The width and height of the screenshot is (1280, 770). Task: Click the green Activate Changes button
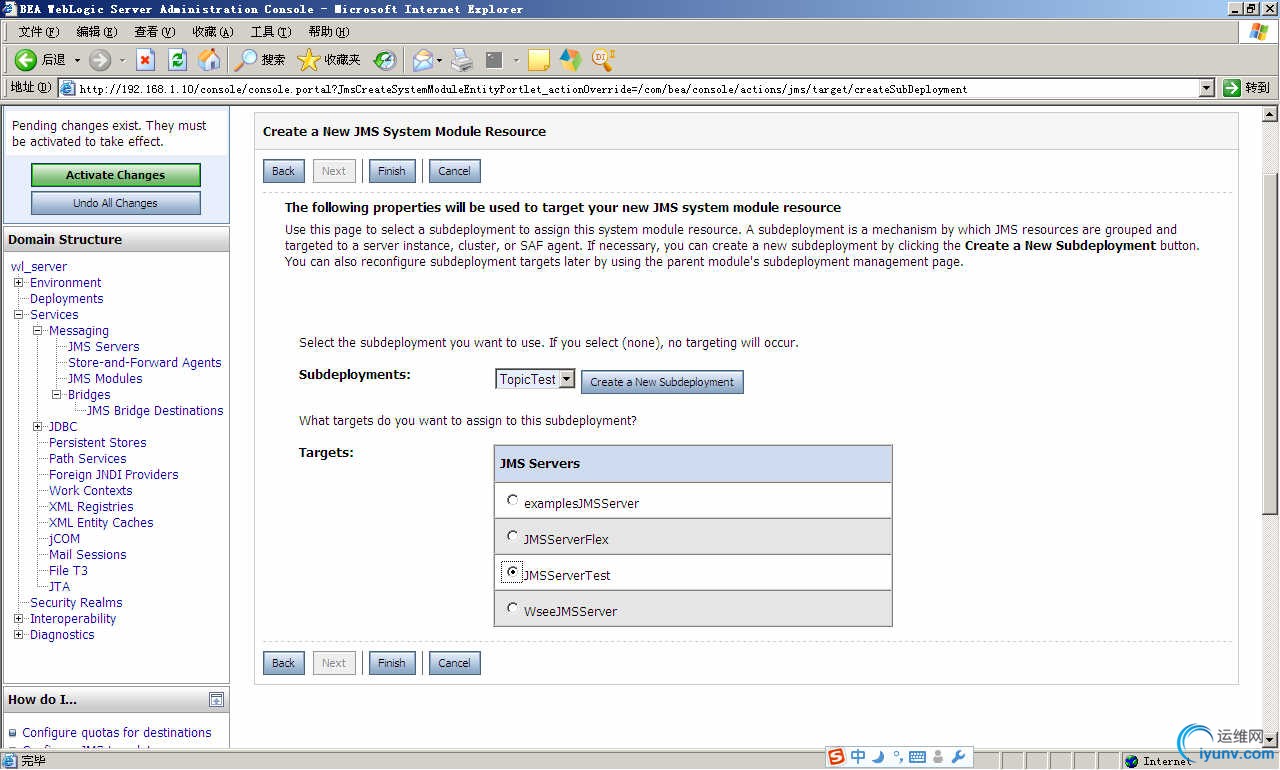pyautogui.click(x=116, y=175)
